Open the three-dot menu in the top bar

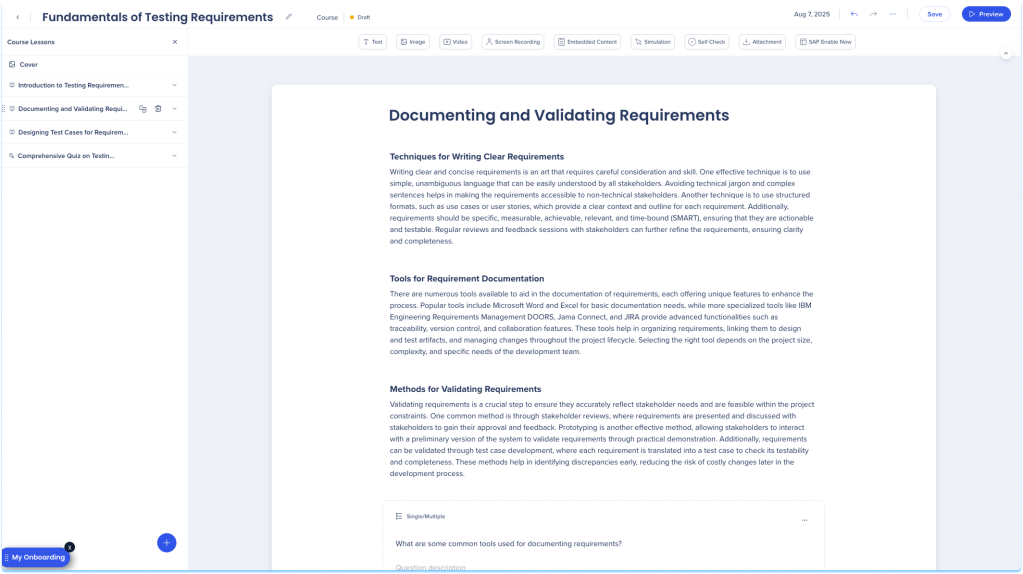(892, 14)
